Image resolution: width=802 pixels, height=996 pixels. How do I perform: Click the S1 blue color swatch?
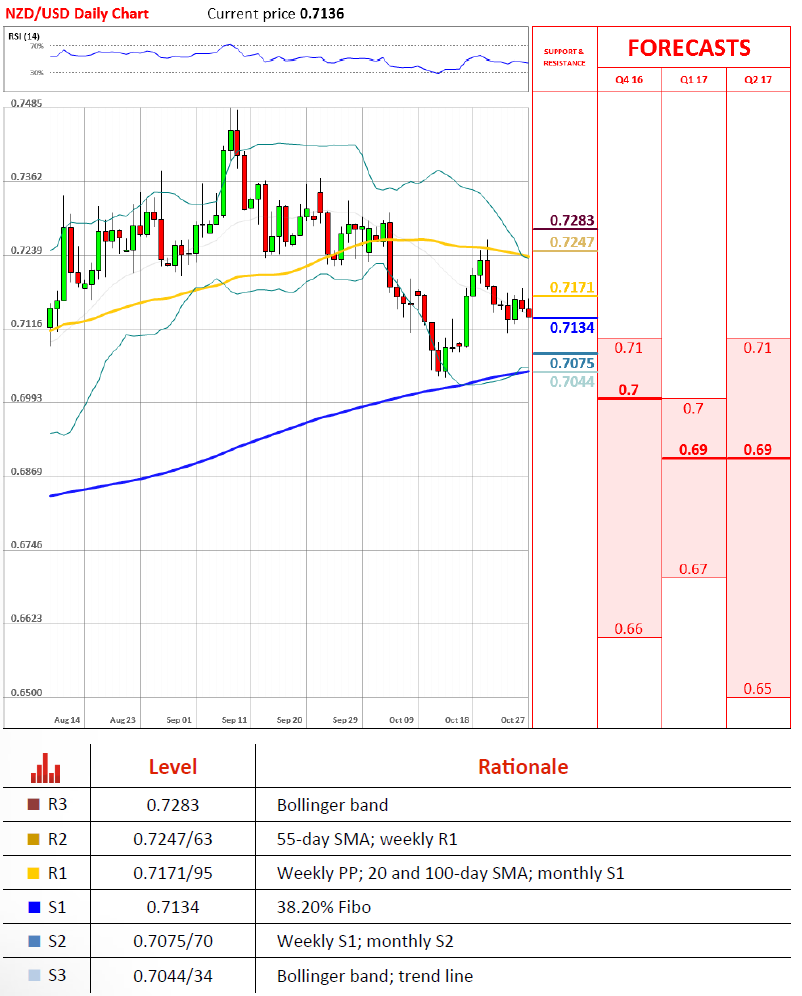34,907
